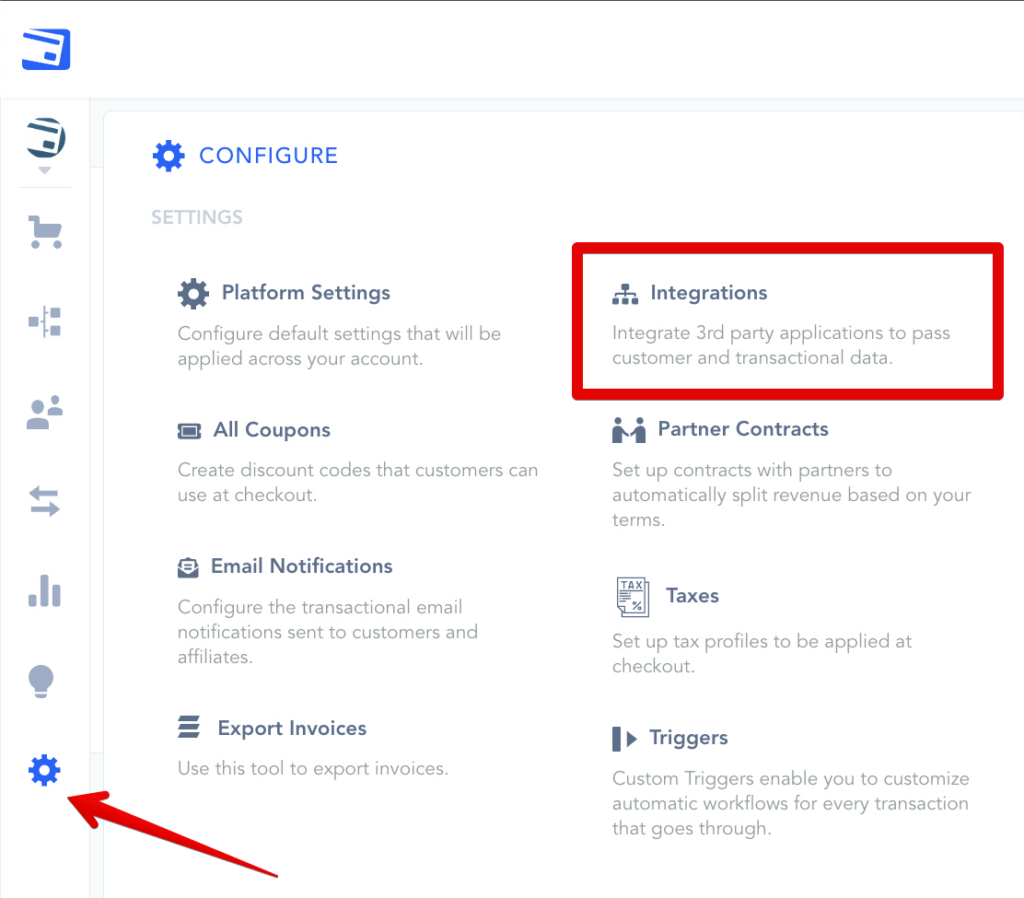Click Export Invoices tool
Screen dimensions: 1024x898
point(292,728)
